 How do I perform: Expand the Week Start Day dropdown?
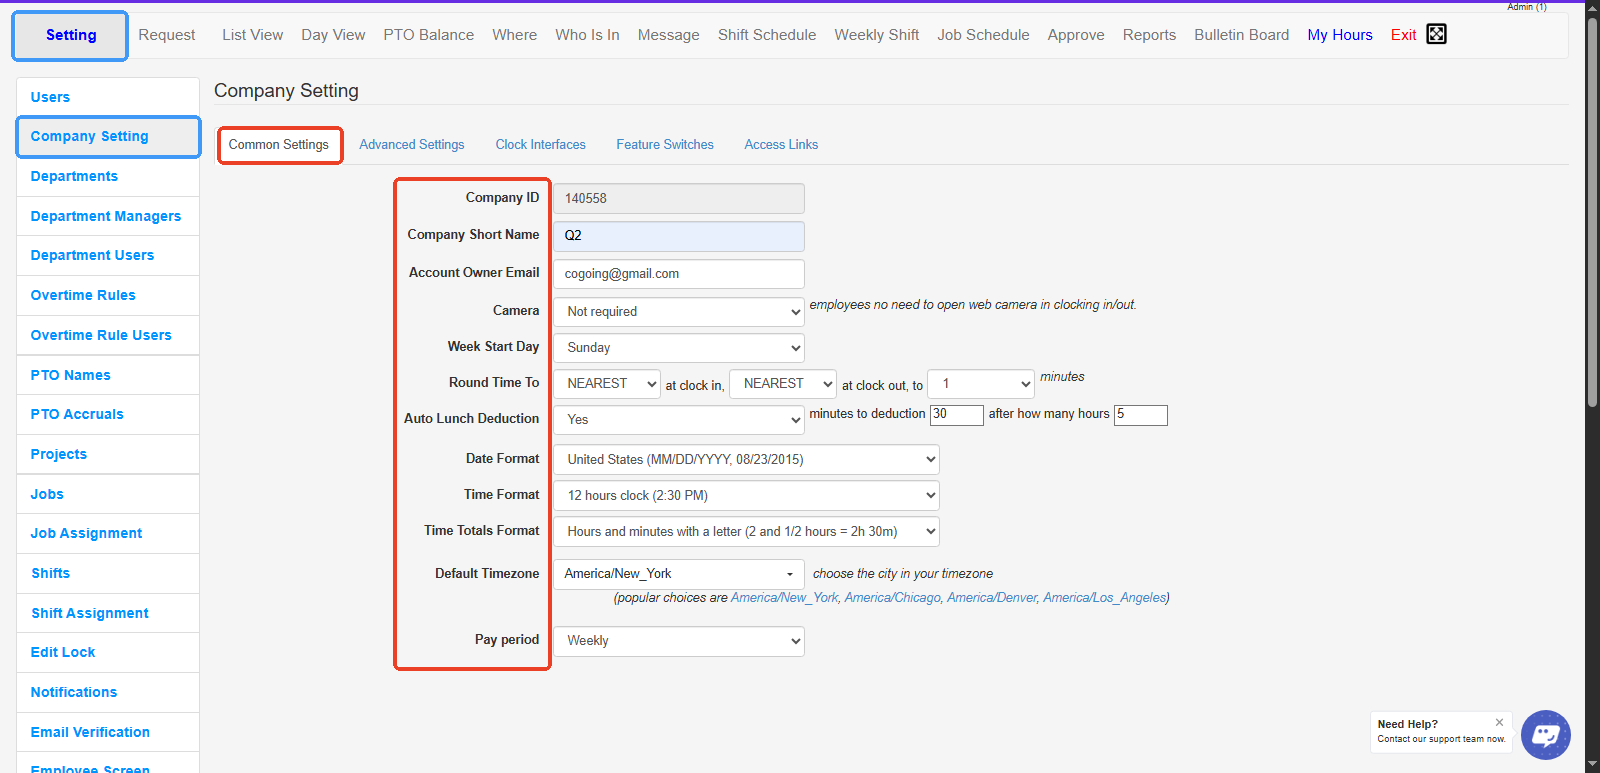coord(678,348)
